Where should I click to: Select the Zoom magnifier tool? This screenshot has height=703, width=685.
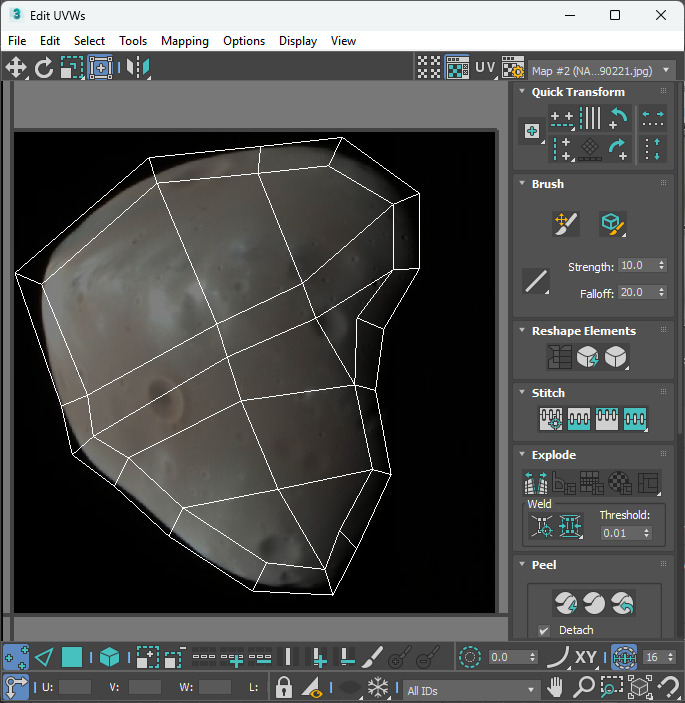[x=584, y=687]
